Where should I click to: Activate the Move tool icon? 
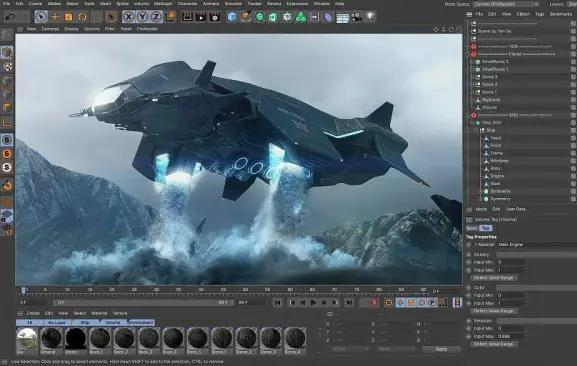pyautogui.click(x=55, y=17)
